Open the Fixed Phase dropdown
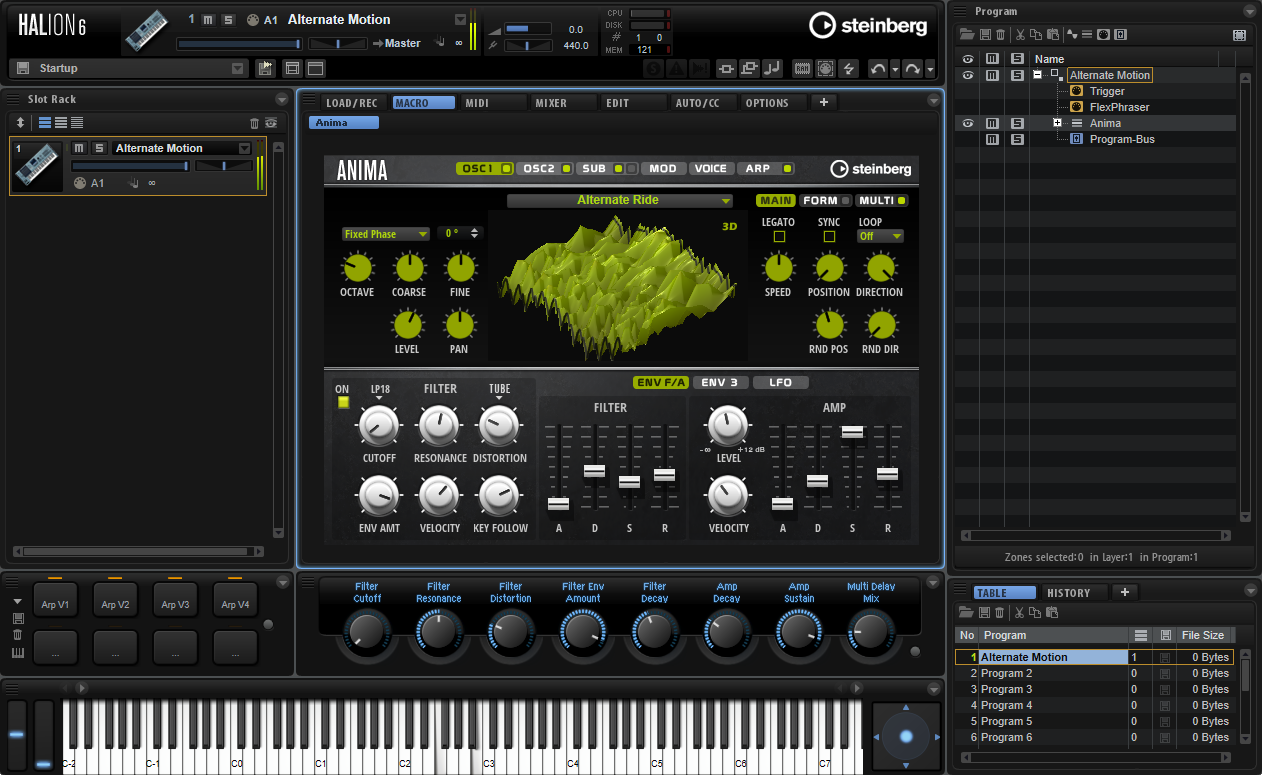This screenshot has width=1262, height=775. click(385, 234)
